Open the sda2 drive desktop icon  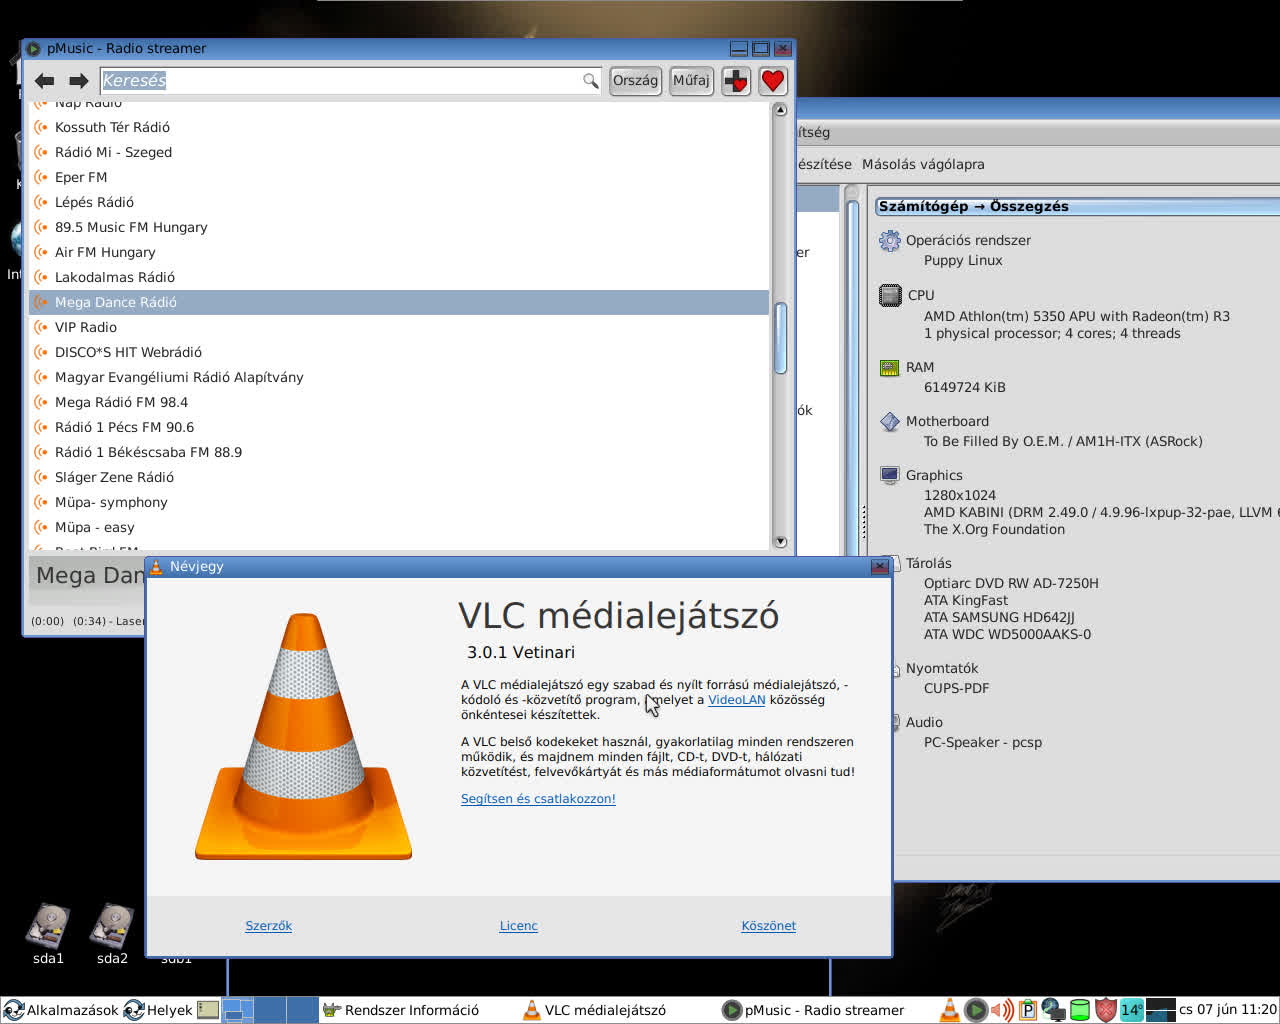pos(112,934)
